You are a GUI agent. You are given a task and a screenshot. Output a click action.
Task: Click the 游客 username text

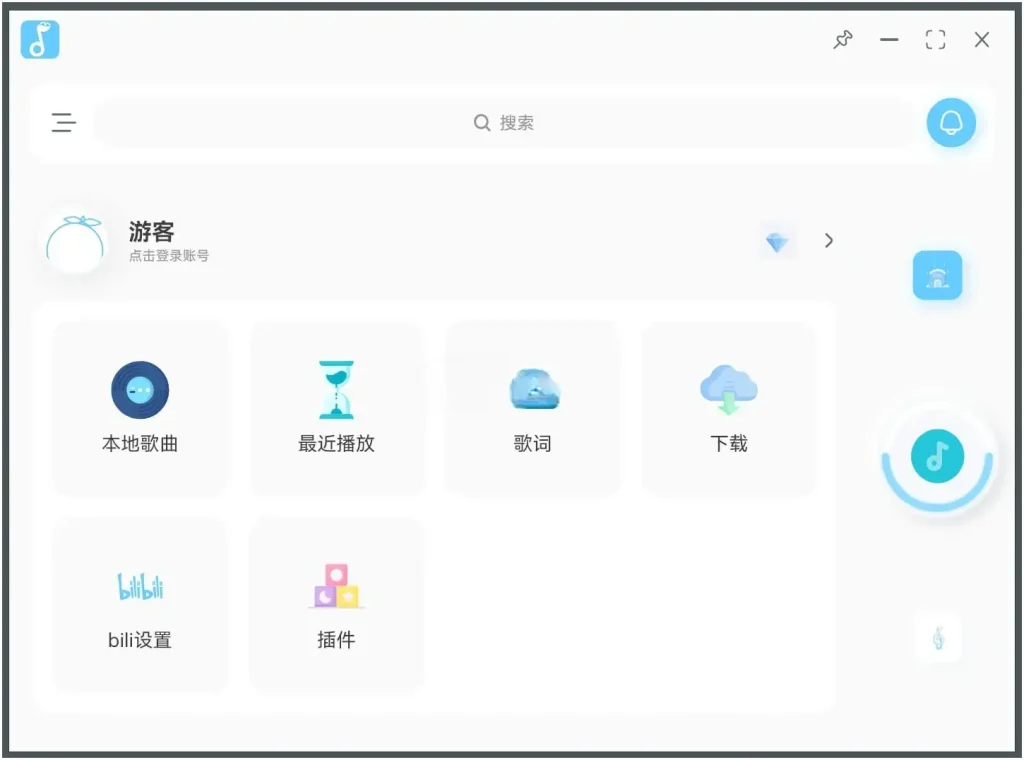tap(152, 231)
